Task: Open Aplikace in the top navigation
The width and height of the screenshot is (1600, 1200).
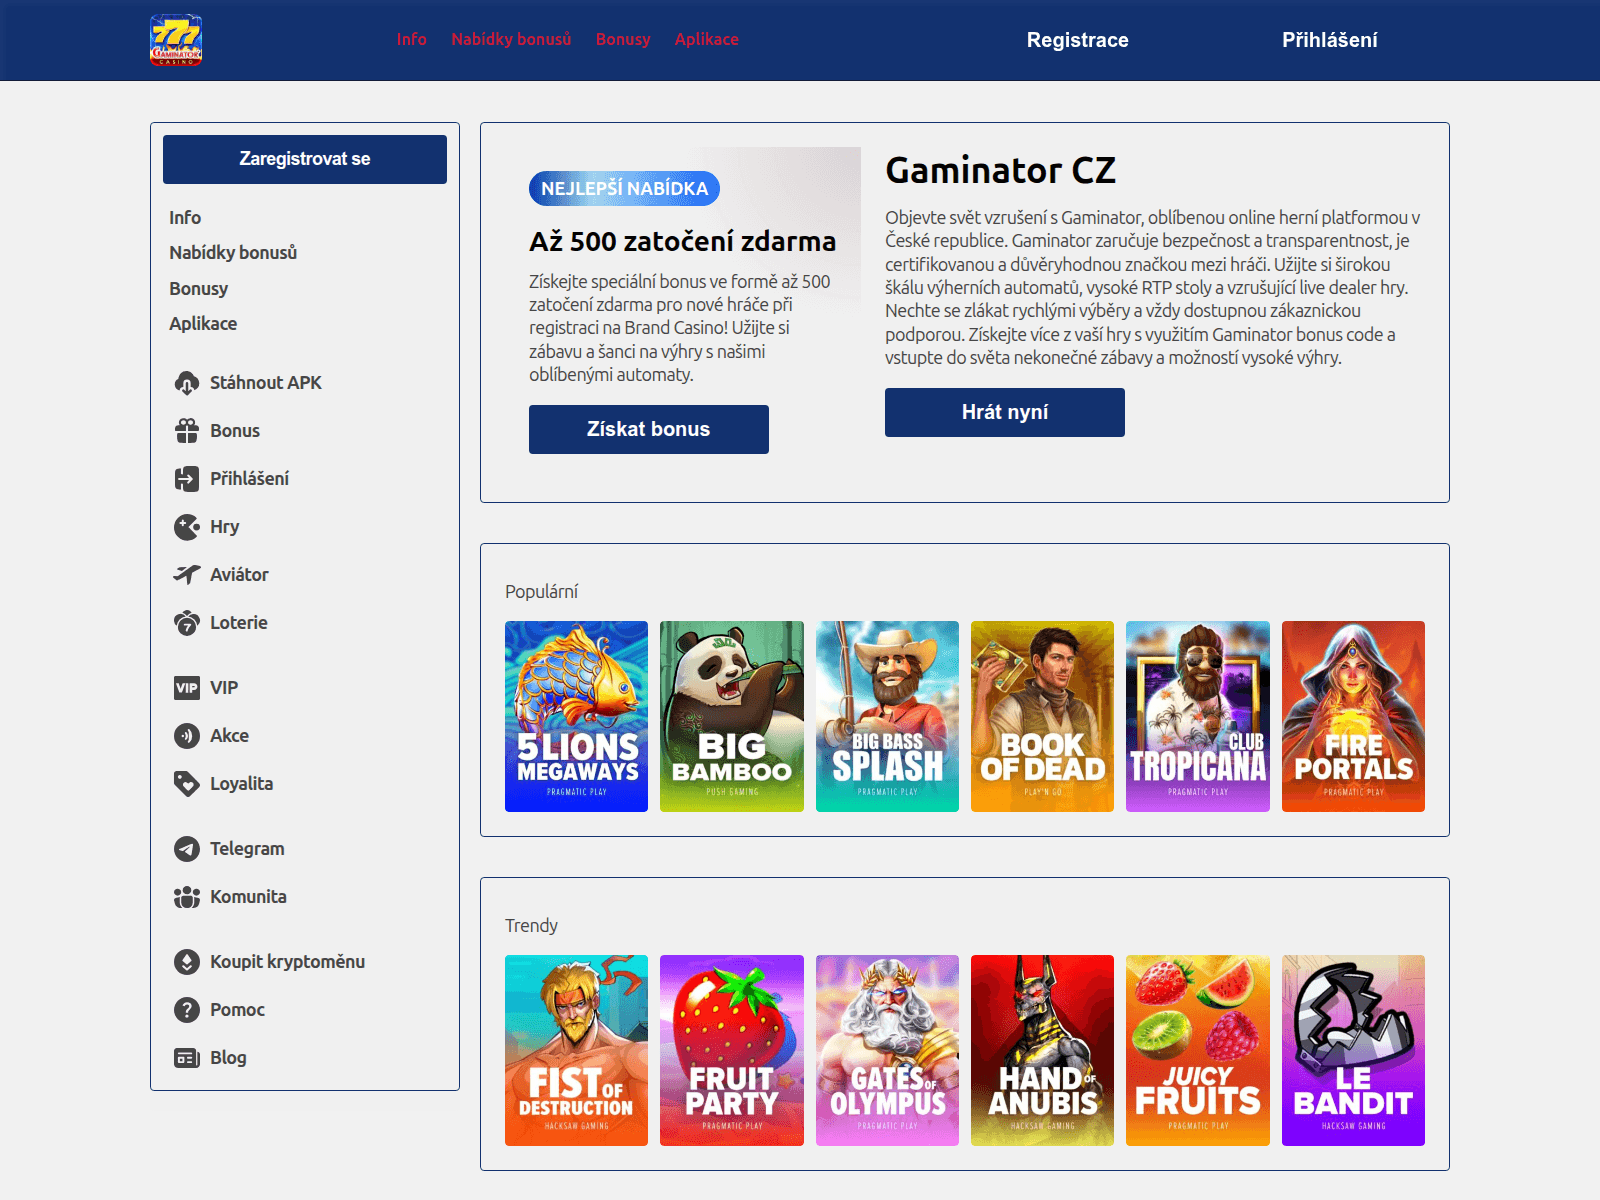Action: (706, 39)
